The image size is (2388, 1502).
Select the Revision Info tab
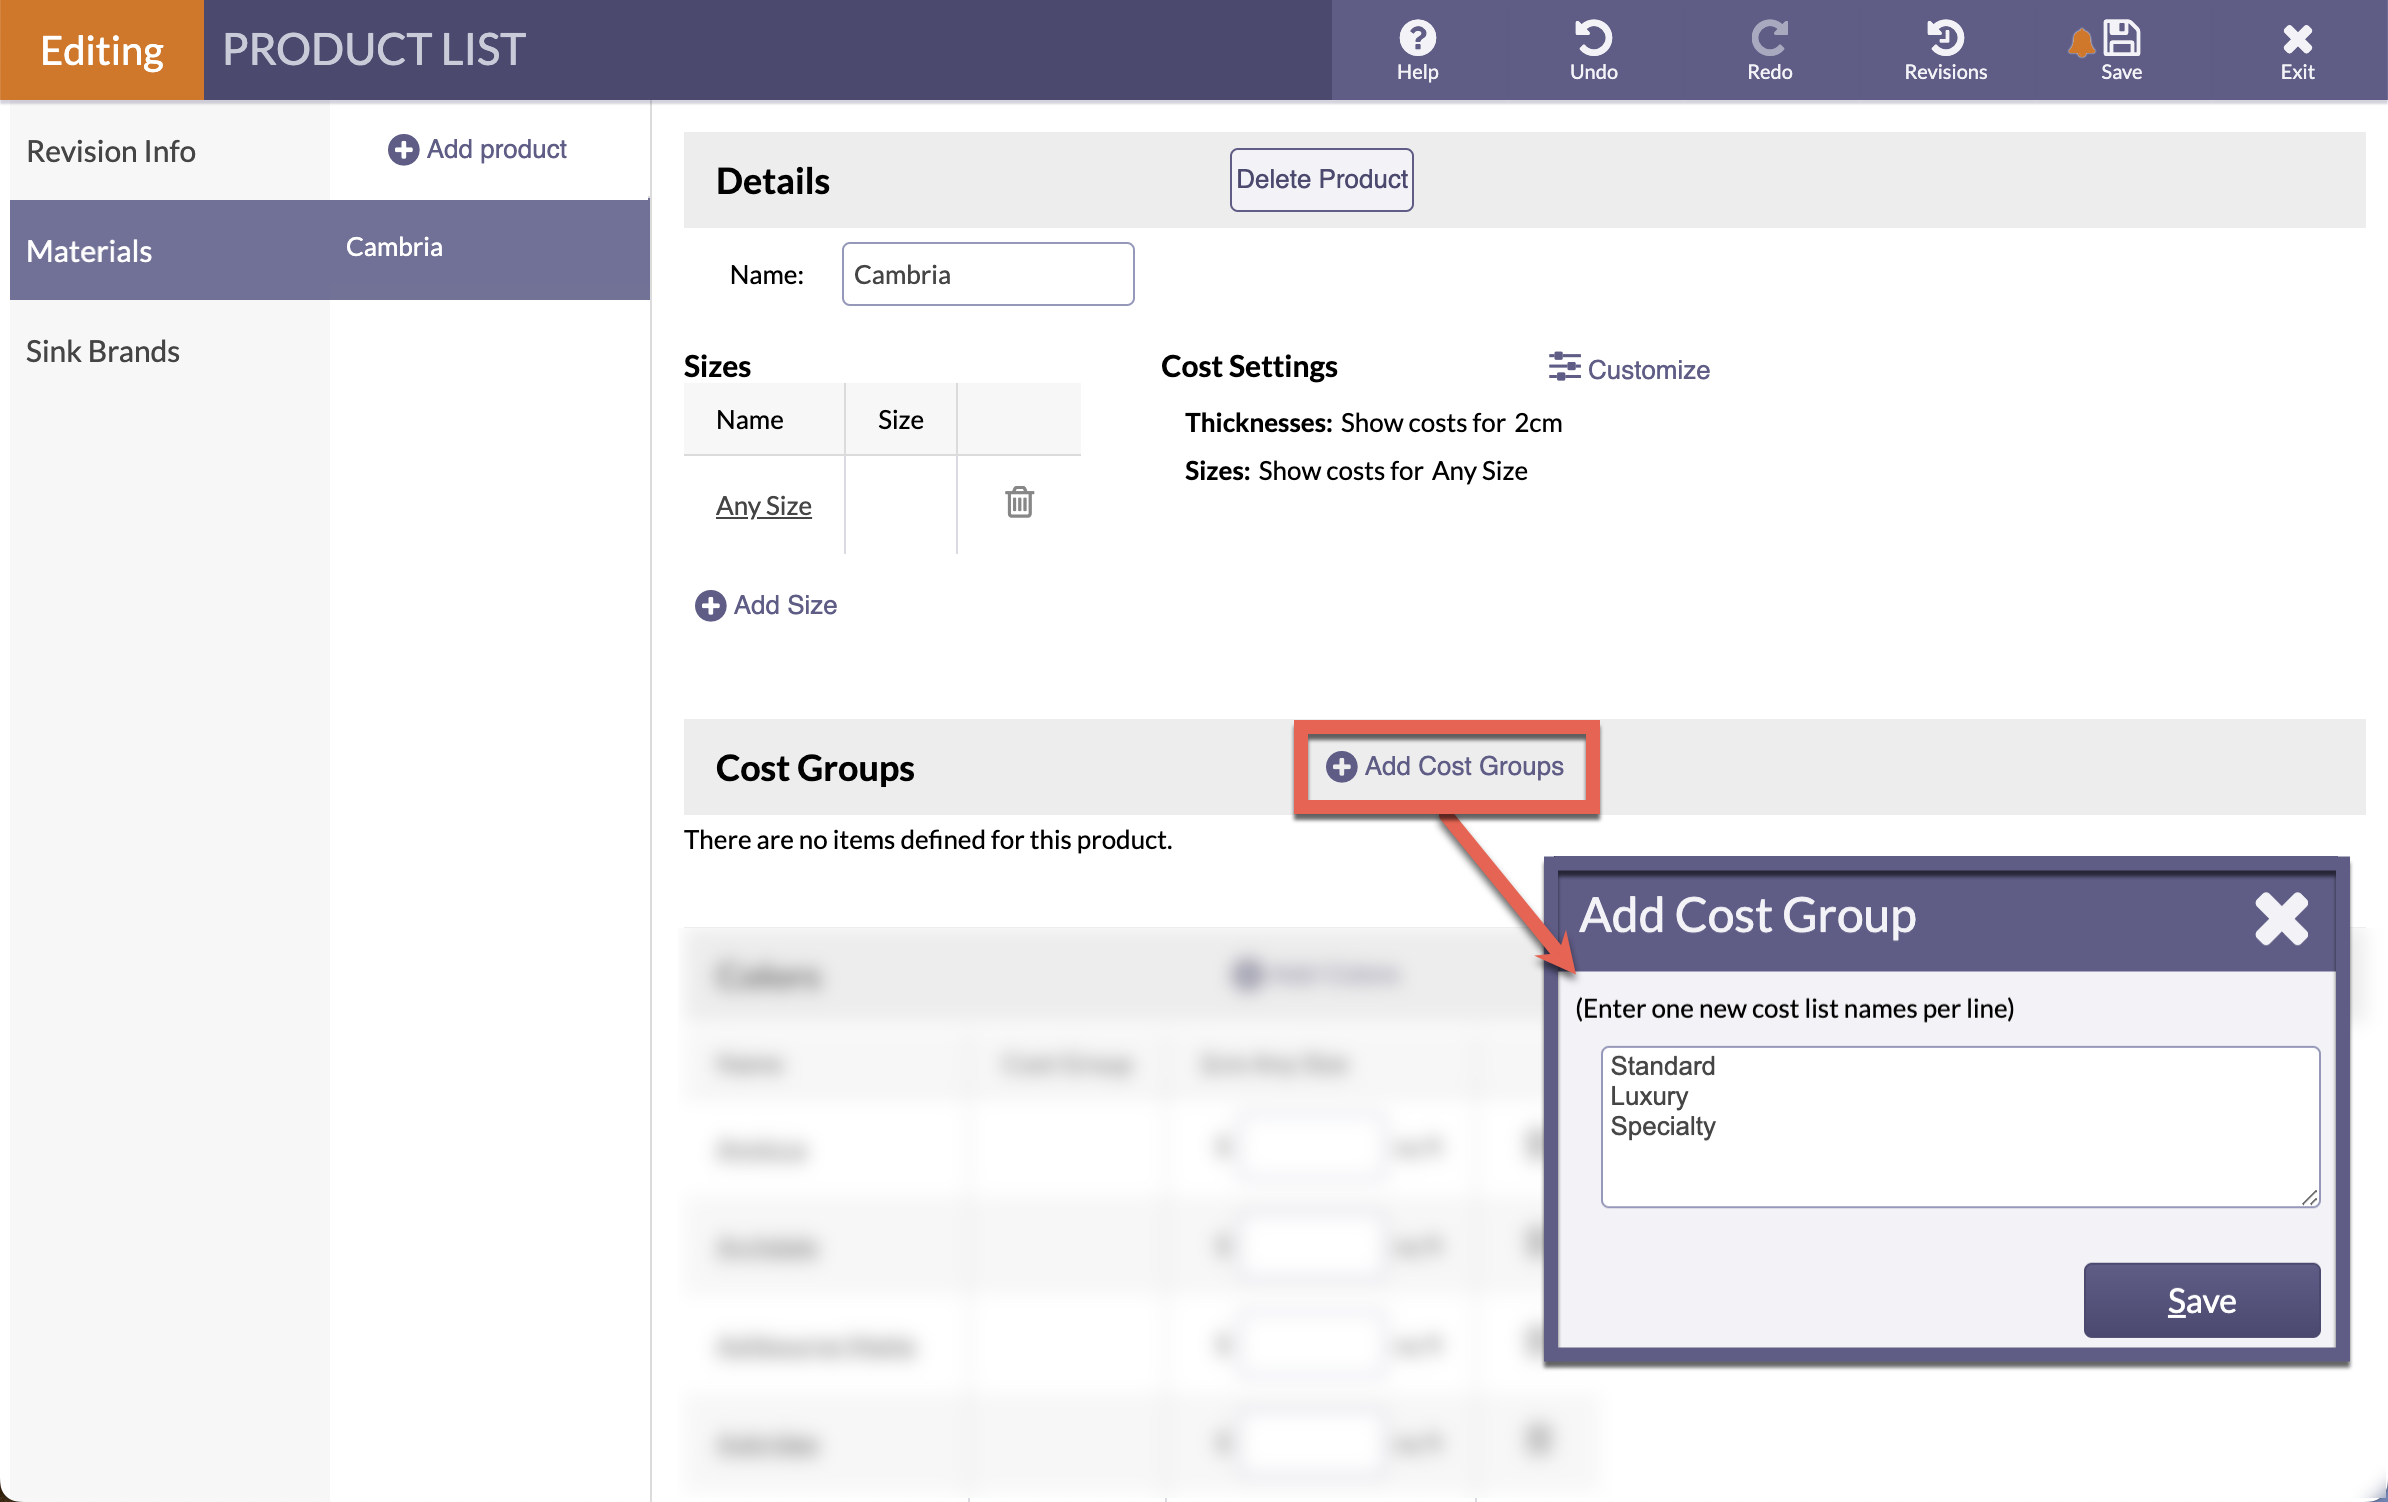(x=111, y=151)
